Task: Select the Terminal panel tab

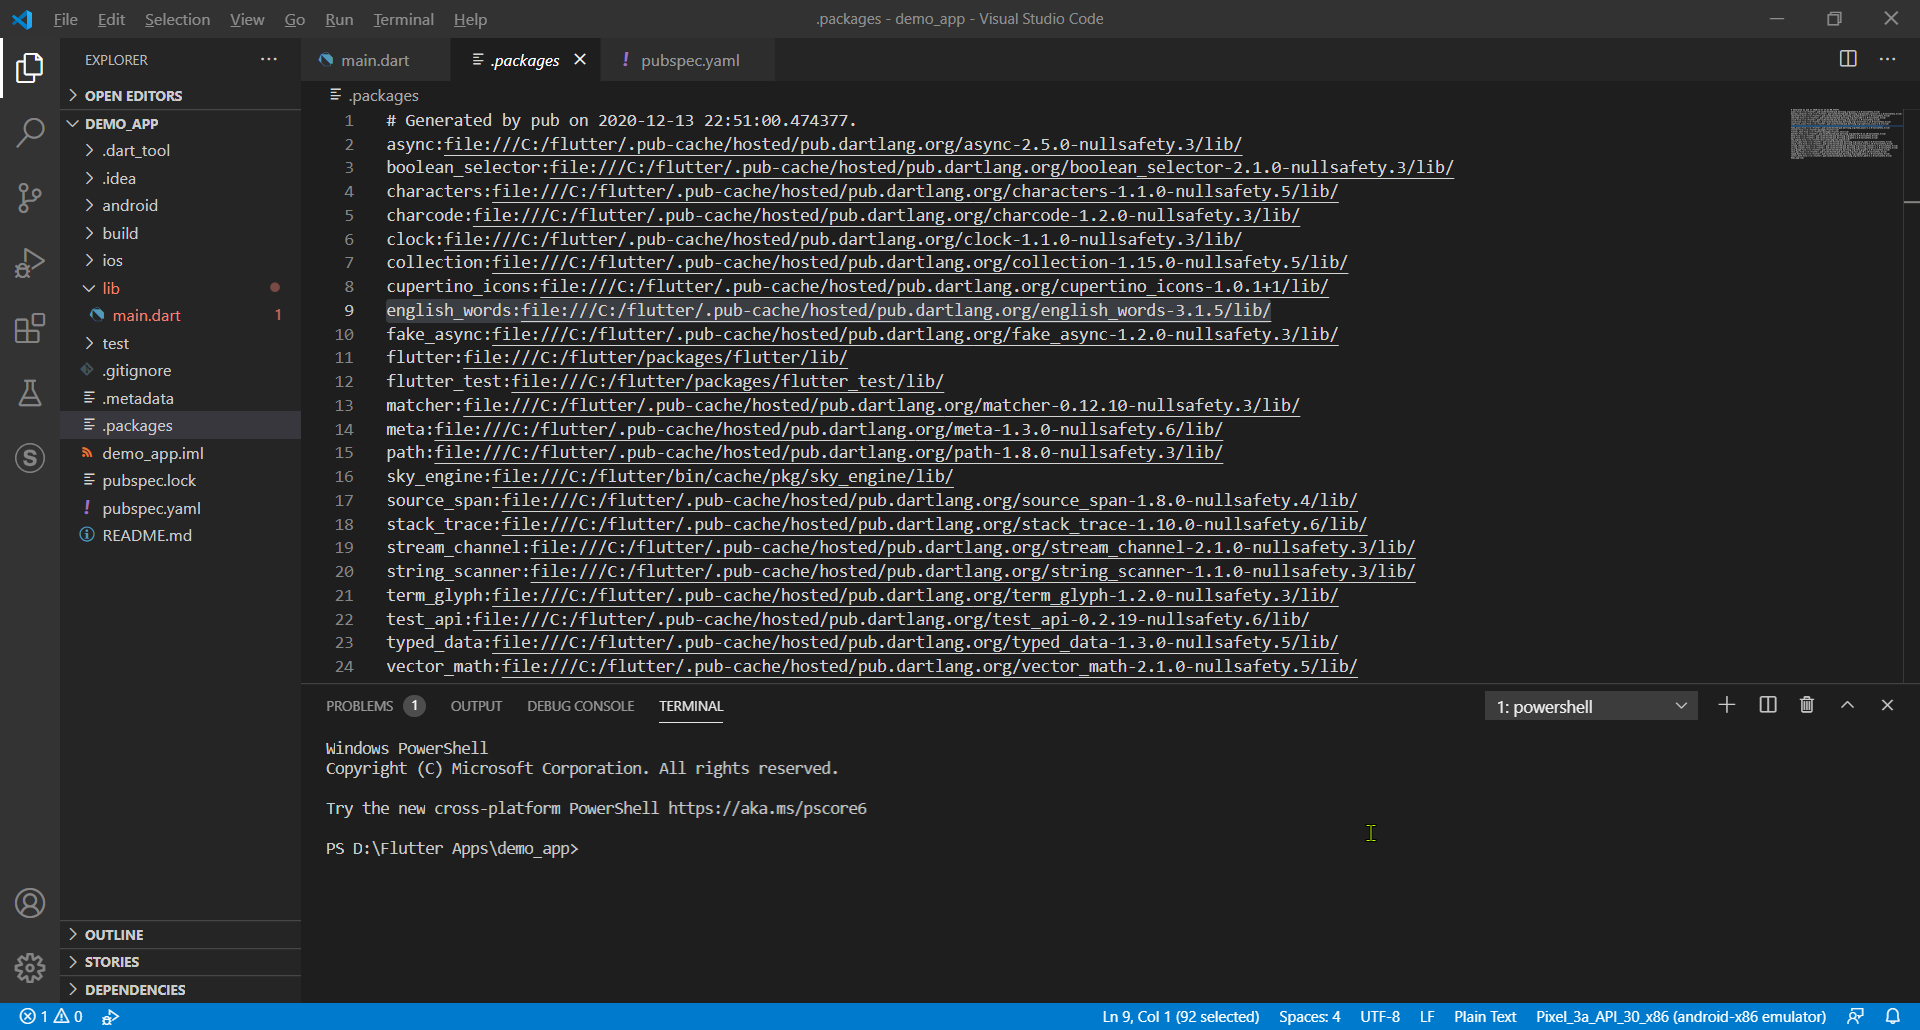Action: pyautogui.click(x=691, y=706)
